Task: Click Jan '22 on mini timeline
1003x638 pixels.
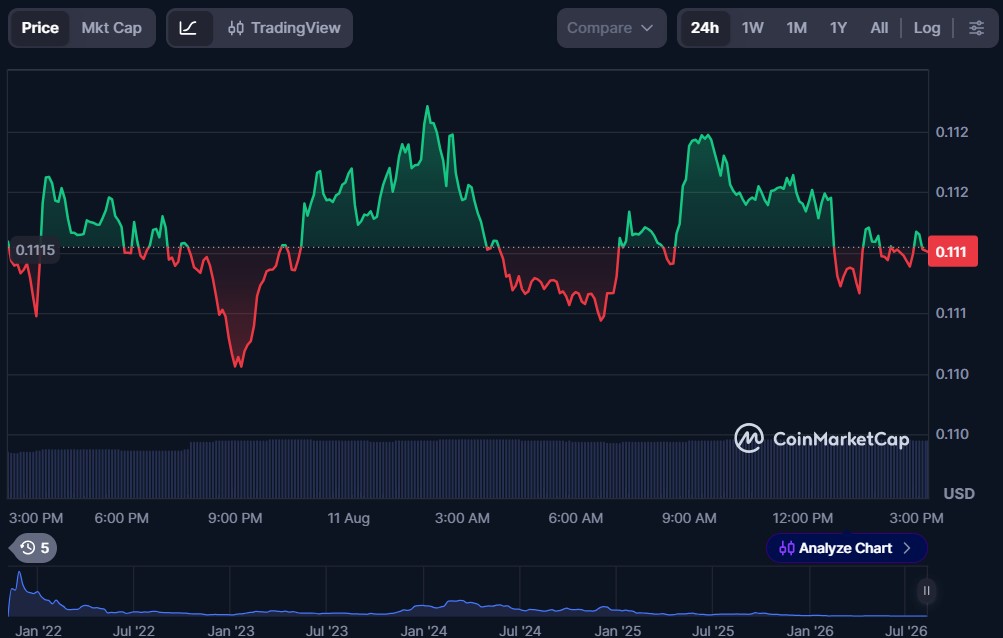Action: 38,631
